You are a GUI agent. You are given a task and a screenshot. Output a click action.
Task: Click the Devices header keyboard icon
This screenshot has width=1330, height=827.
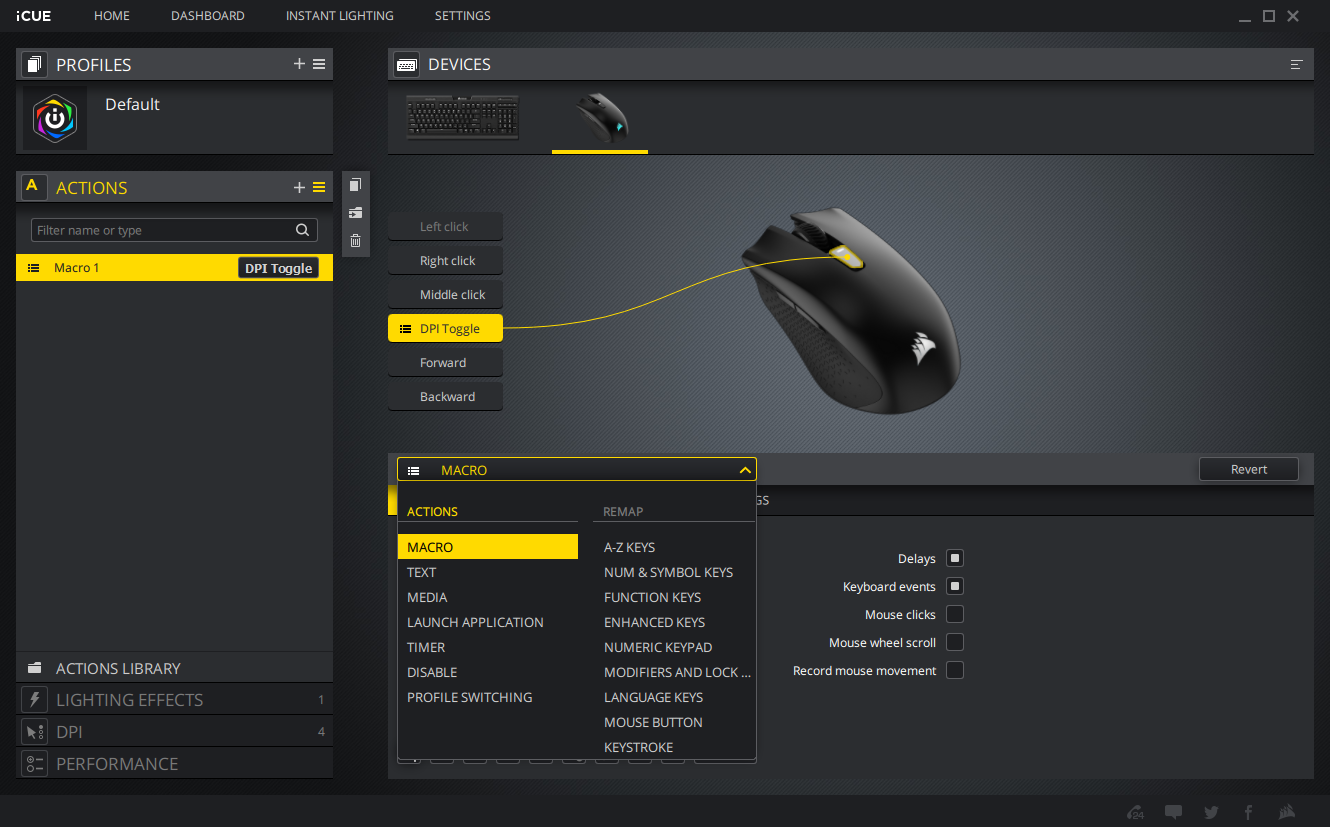coord(407,64)
